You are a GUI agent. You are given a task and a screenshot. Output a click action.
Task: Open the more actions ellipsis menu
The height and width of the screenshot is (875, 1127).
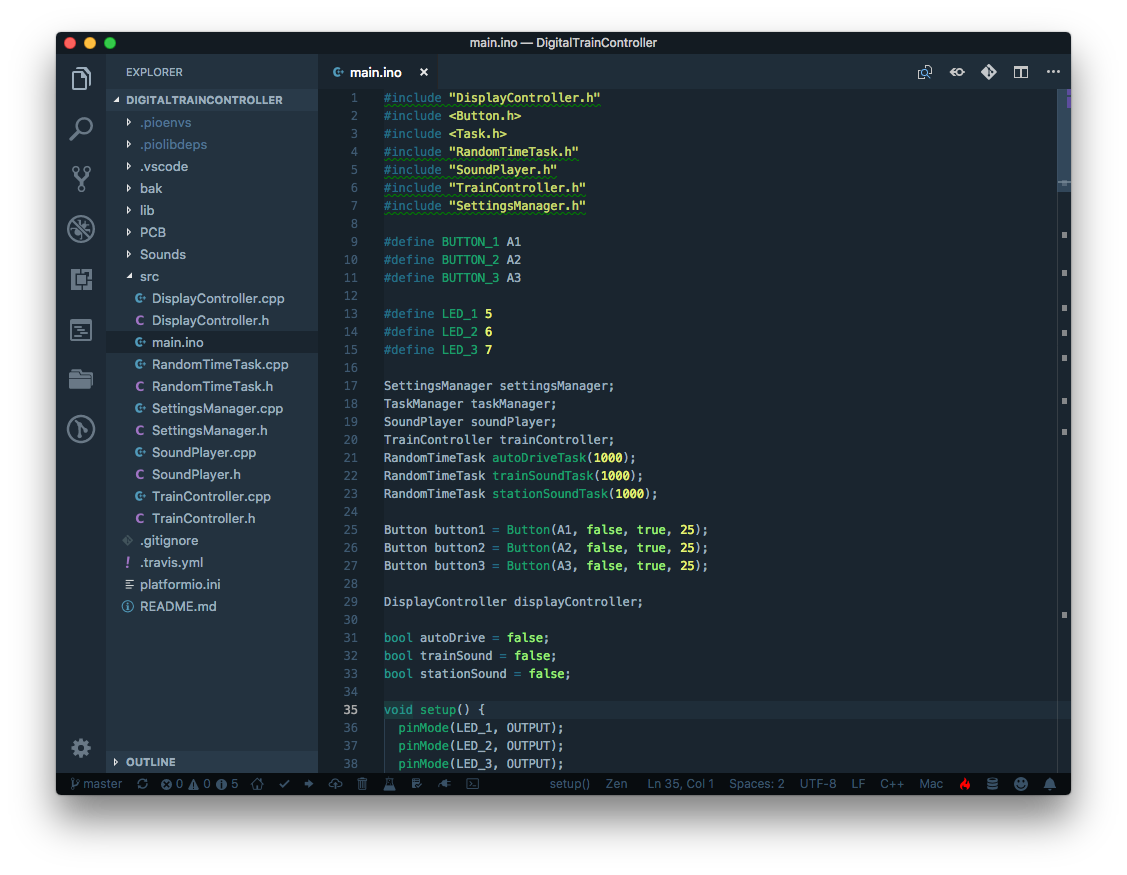[1052, 72]
